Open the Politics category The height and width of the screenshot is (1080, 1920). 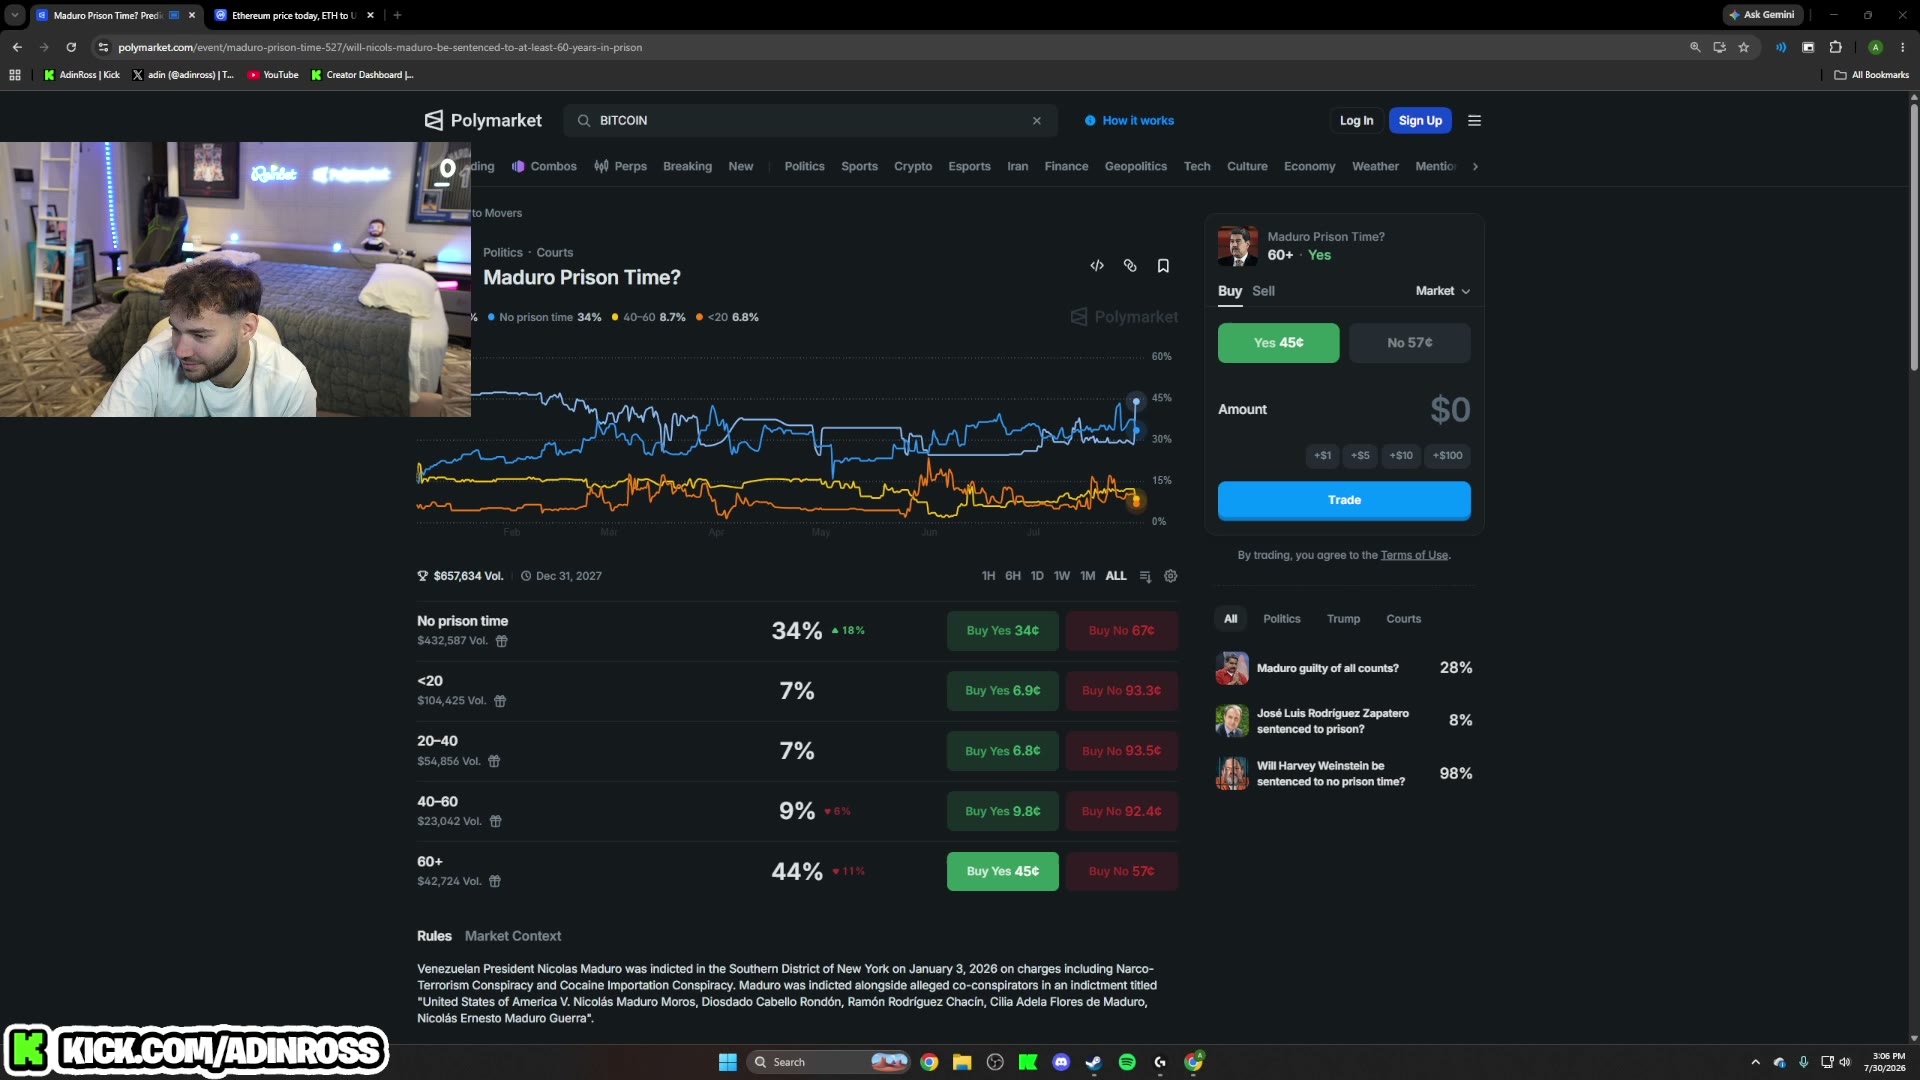coord(805,167)
